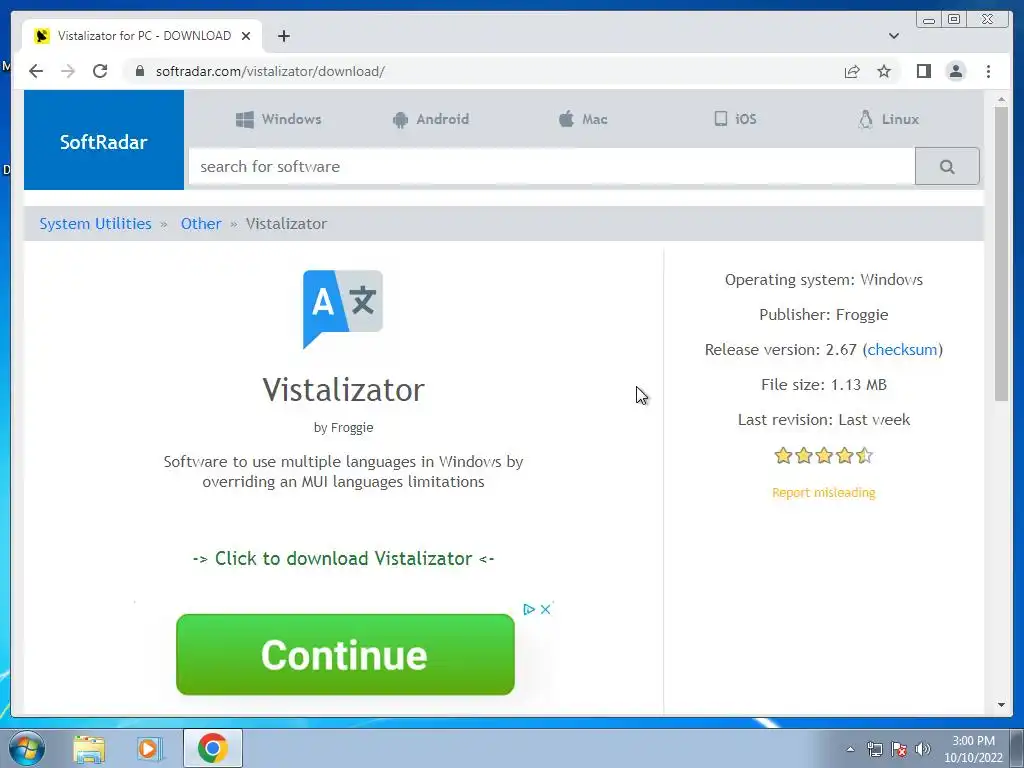Viewport: 1024px width, 768px height.
Task: Open the Mac software category
Action: tap(583, 119)
